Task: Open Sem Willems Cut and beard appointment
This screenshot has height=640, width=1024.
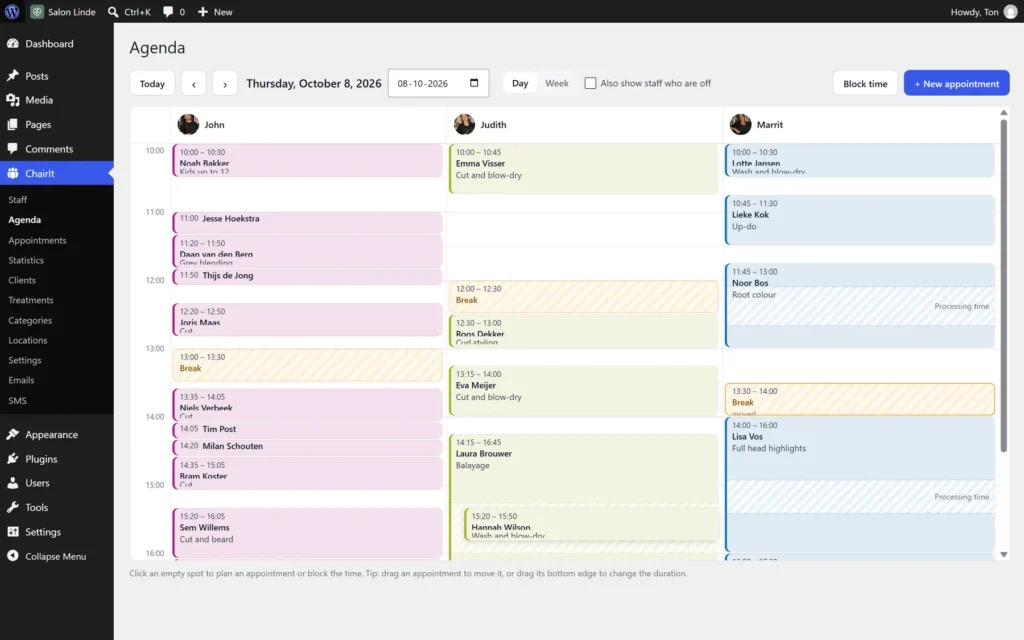Action: coord(308,533)
